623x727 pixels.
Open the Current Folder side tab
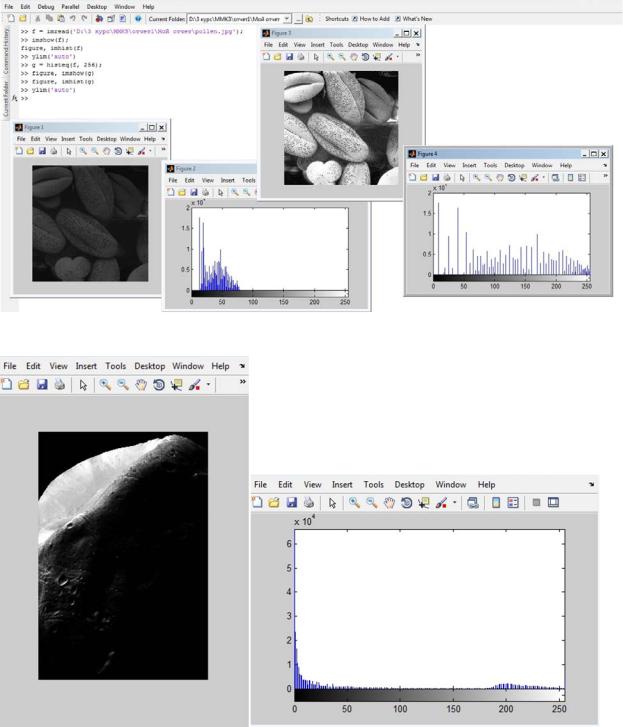pyautogui.click(x=6, y=99)
